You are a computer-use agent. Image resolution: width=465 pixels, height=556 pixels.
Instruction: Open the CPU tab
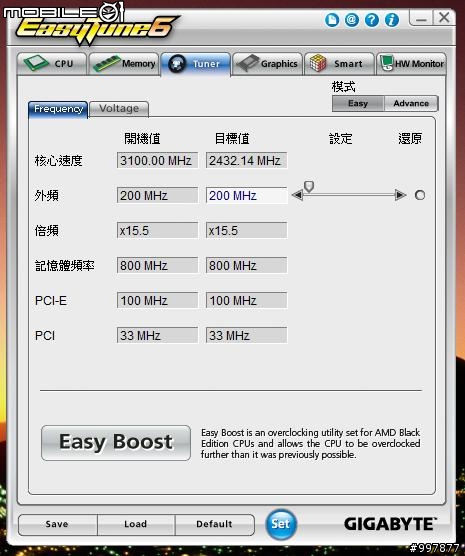[52, 64]
